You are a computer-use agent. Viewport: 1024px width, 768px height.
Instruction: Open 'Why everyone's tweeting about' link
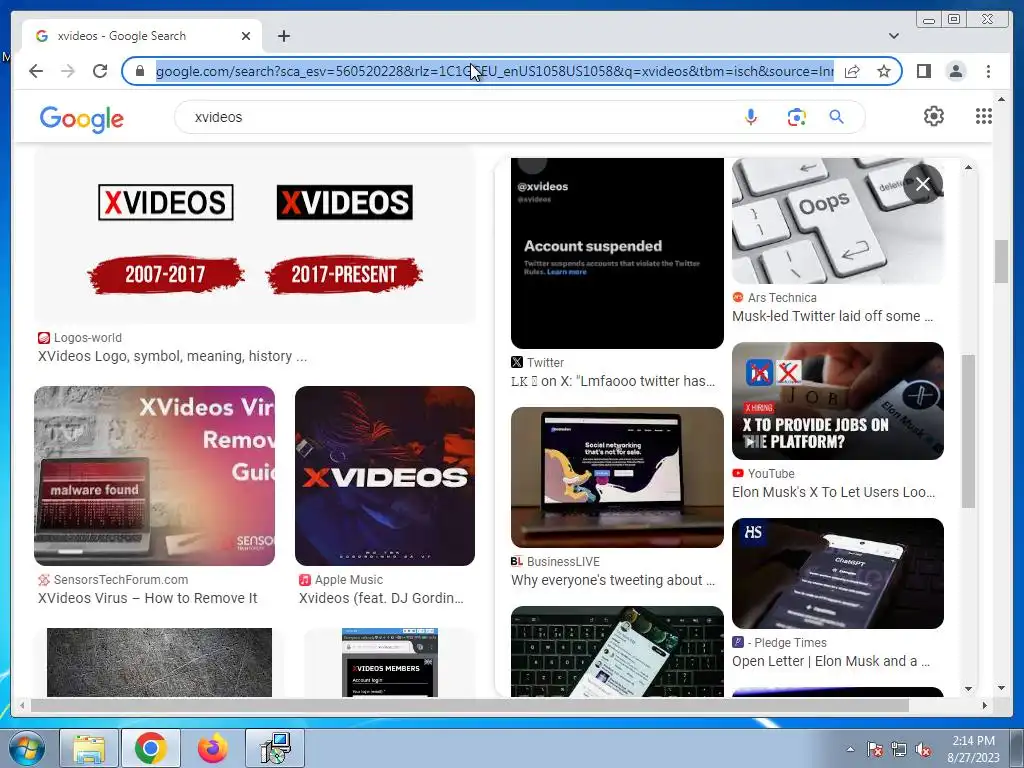pyautogui.click(x=613, y=580)
